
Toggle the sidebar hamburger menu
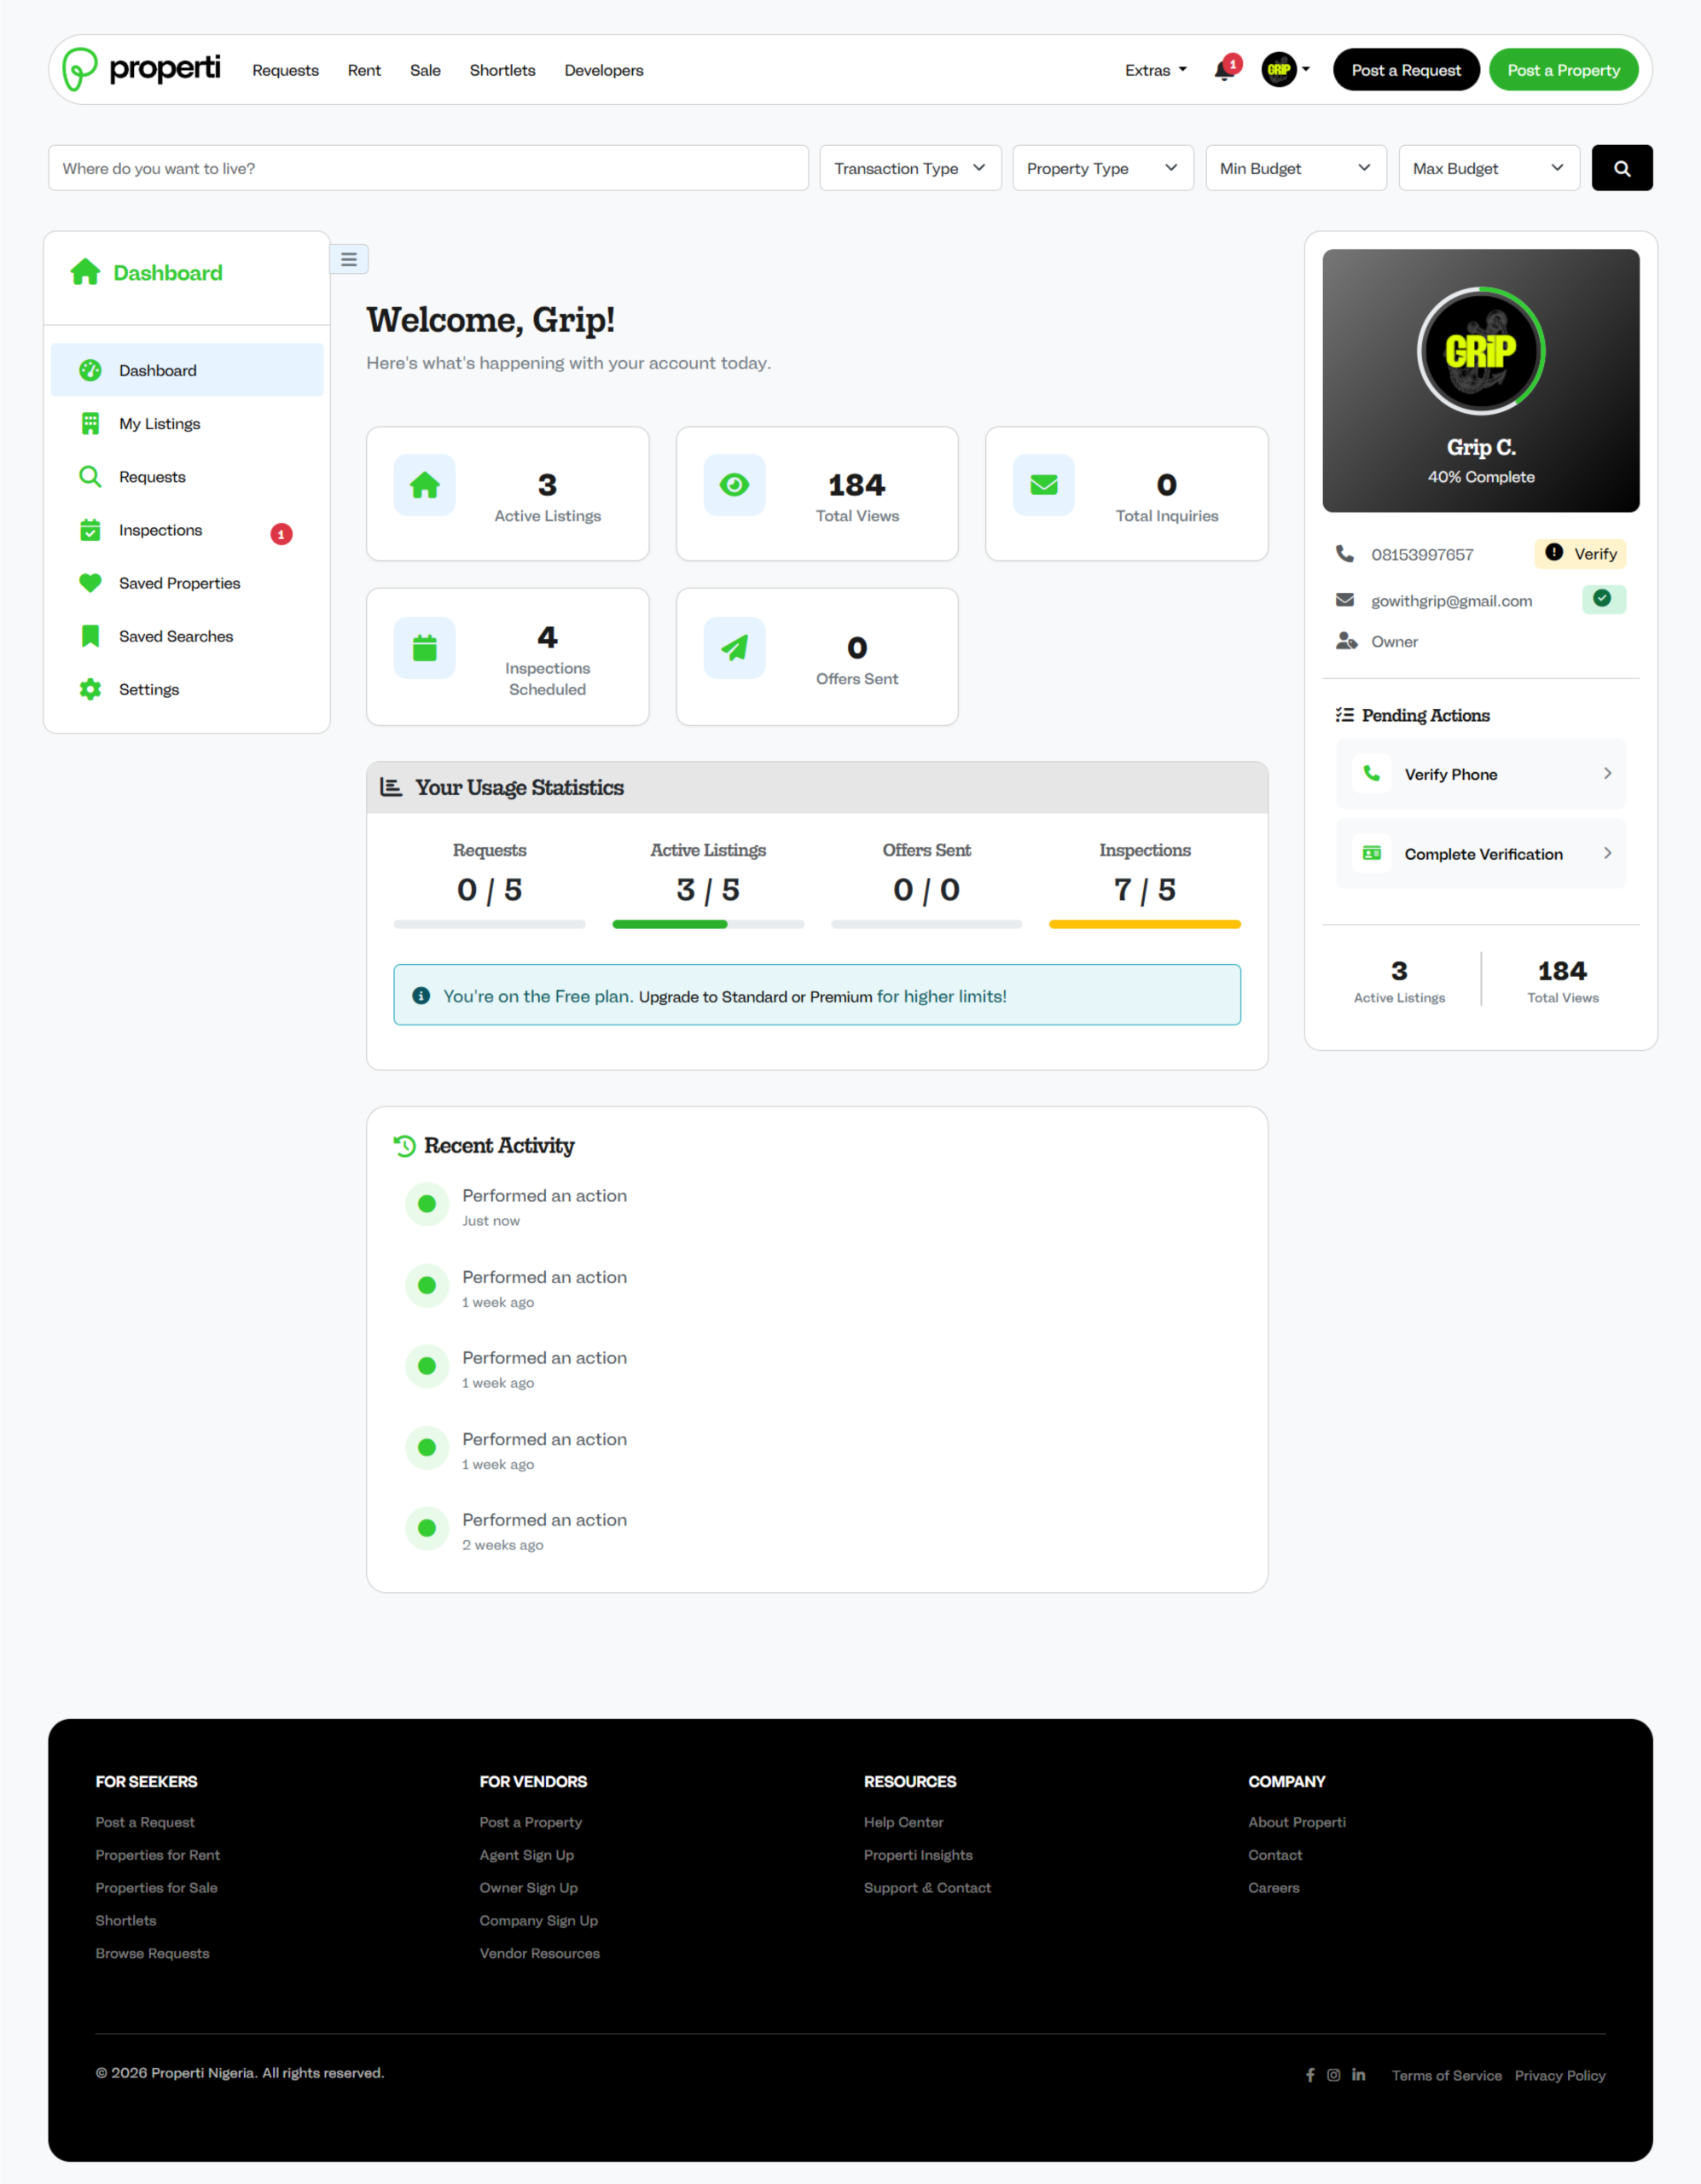tap(349, 259)
